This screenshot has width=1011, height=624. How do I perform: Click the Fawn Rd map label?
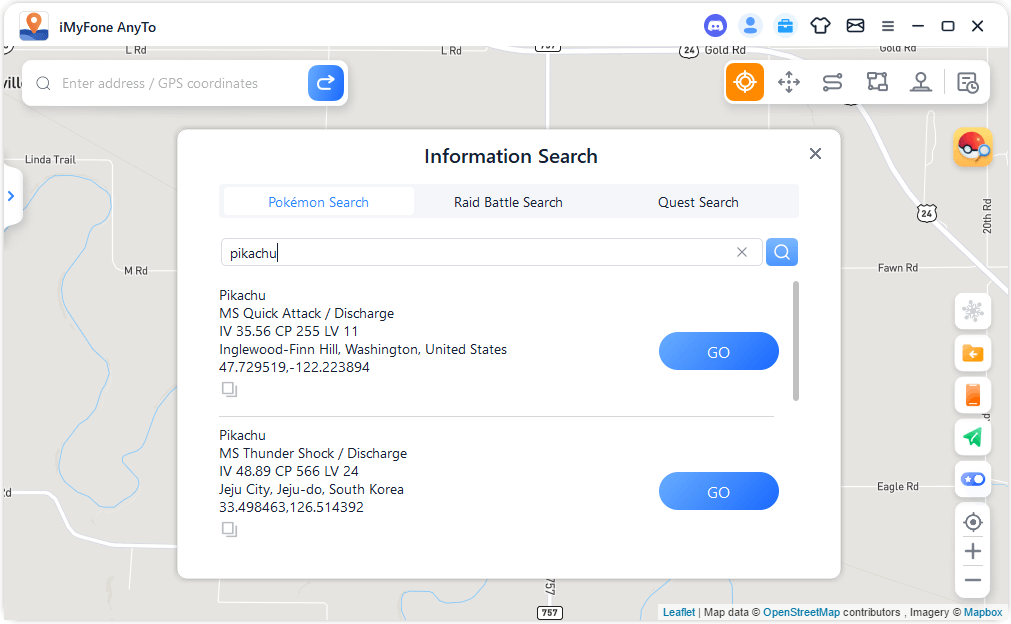(x=898, y=268)
